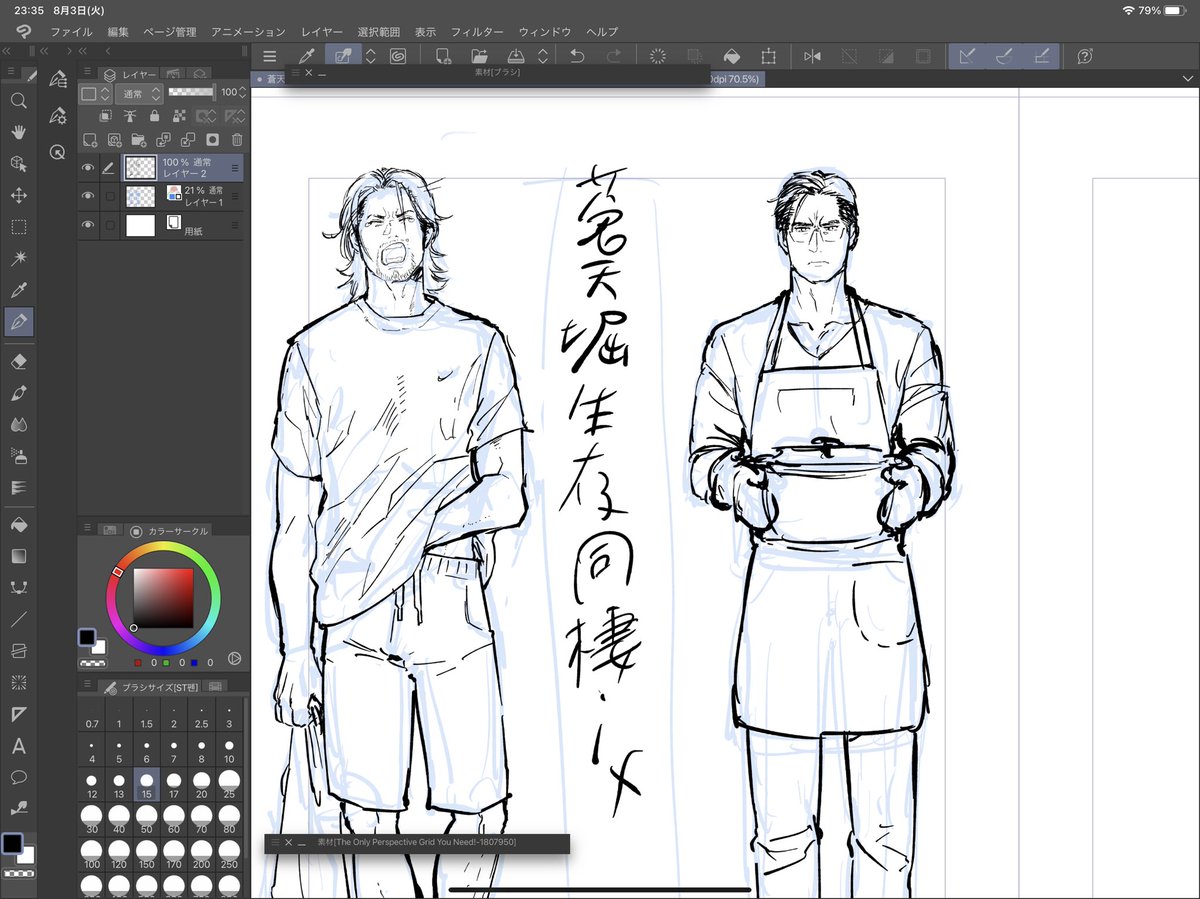Hide レイヤー 2 using its eye icon
The width and height of the screenshot is (1200, 899).
(88, 167)
